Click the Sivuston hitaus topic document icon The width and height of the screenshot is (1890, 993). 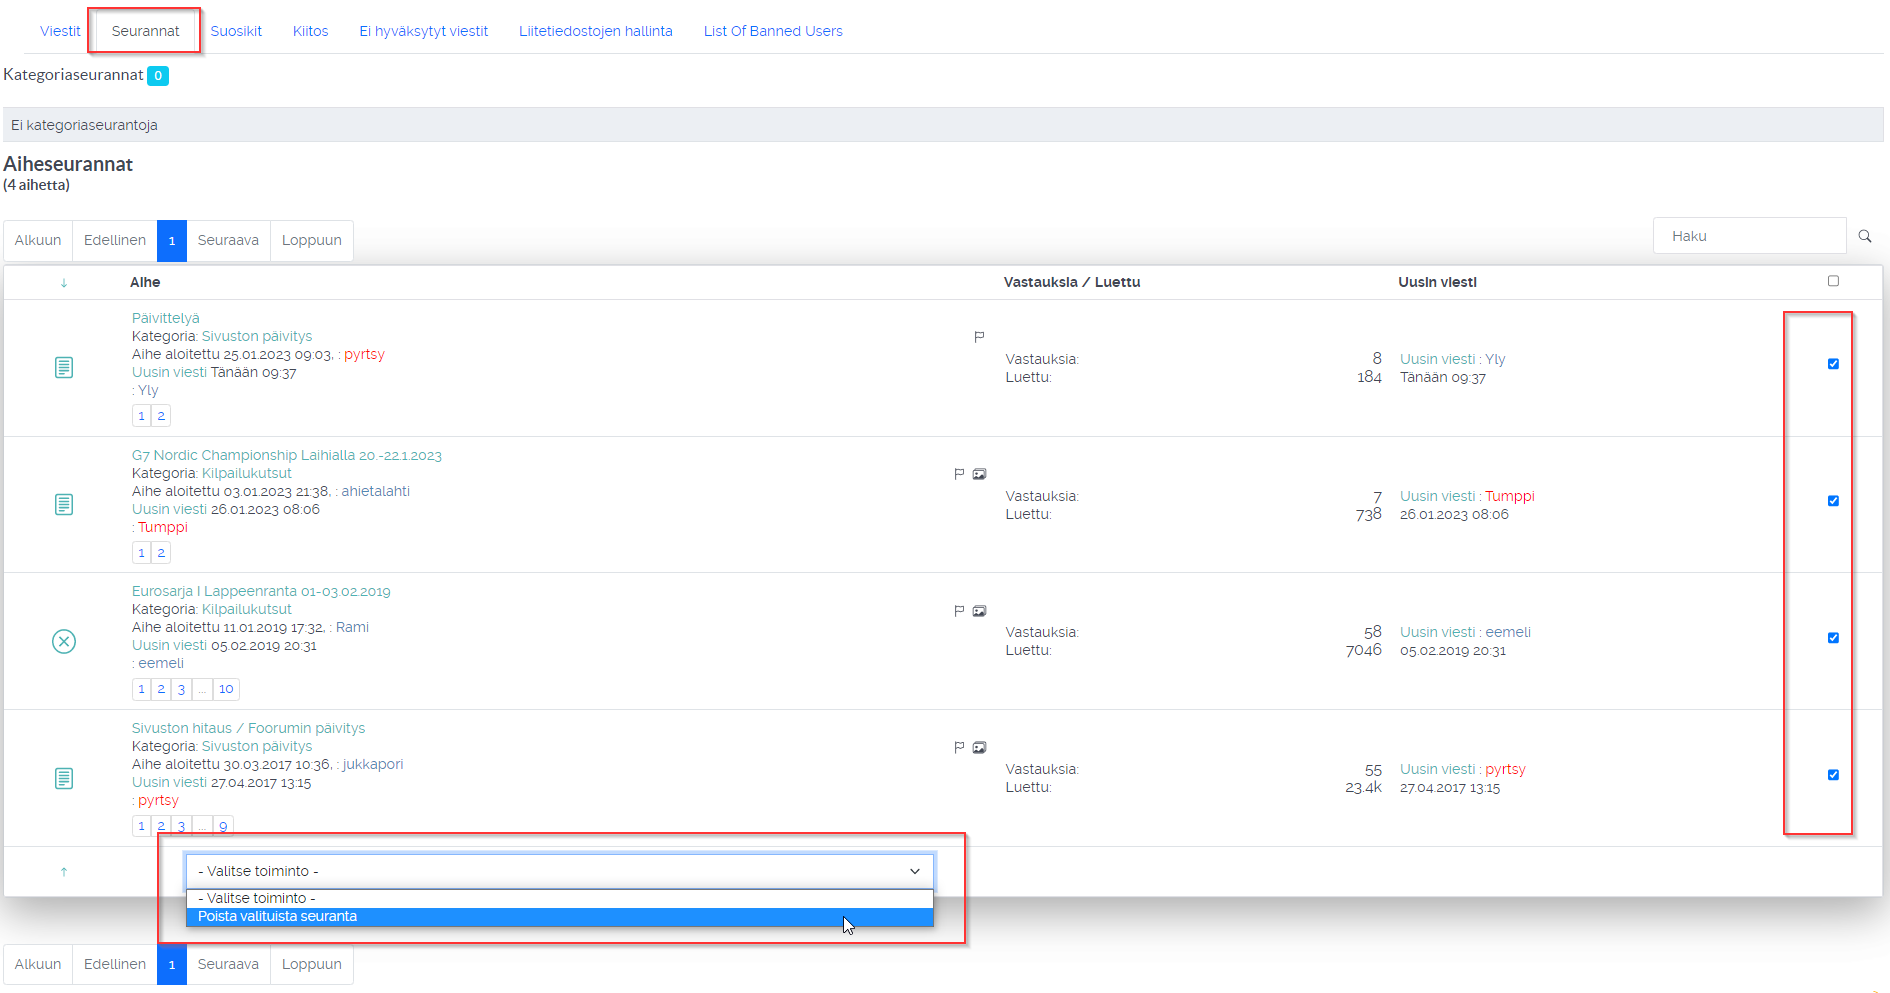64,778
